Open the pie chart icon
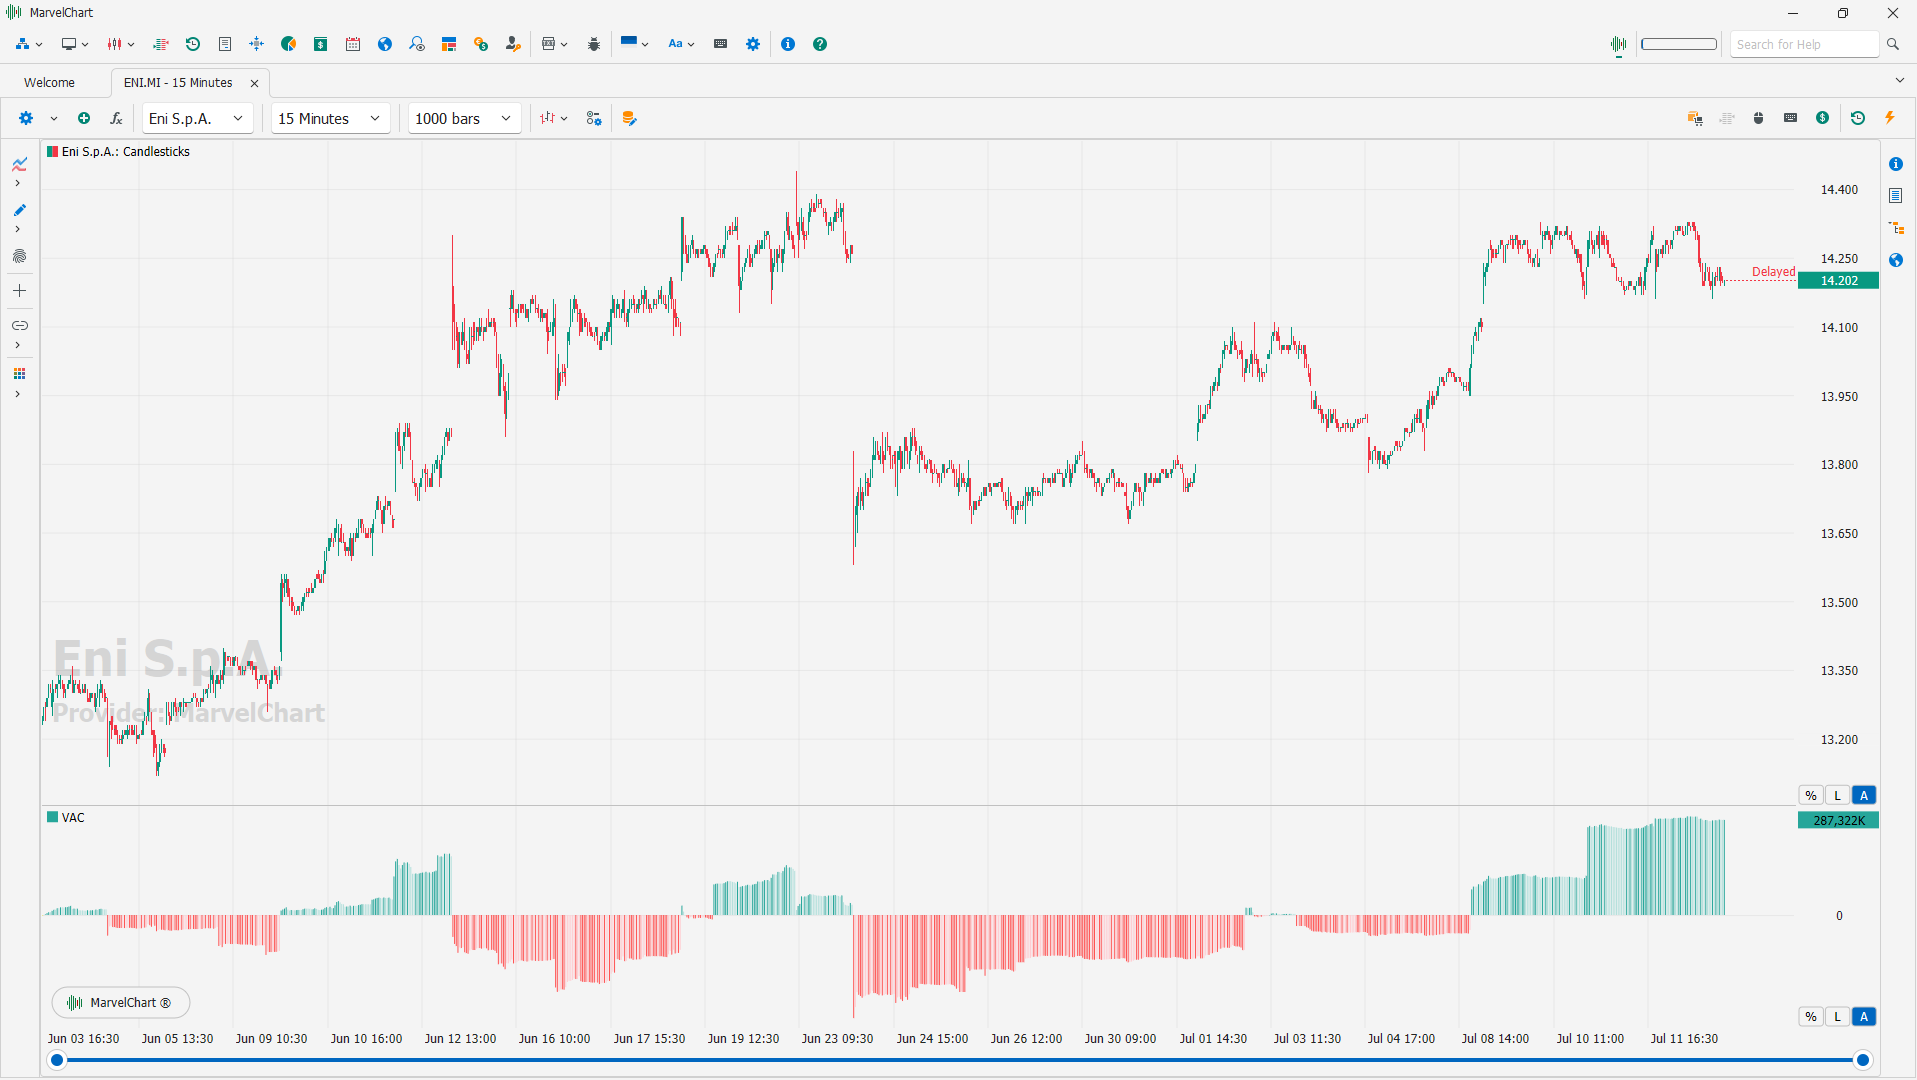The height and width of the screenshot is (1080, 1917). click(x=289, y=44)
